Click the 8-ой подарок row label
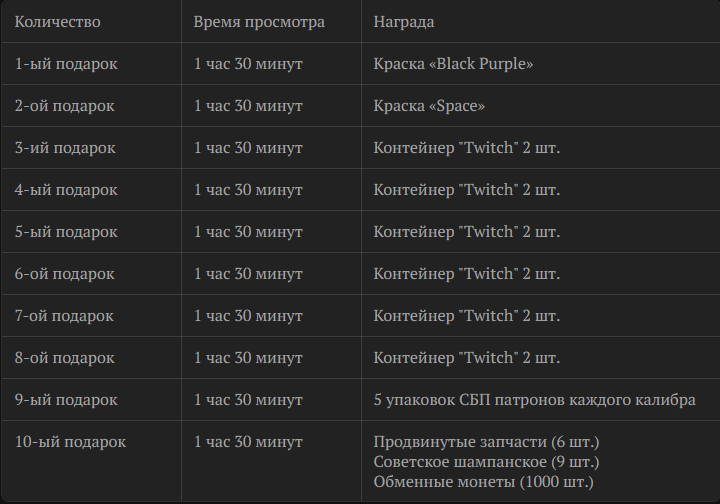Image resolution: width=720 pixels, height=504 pixels. (x=65, y=358)
